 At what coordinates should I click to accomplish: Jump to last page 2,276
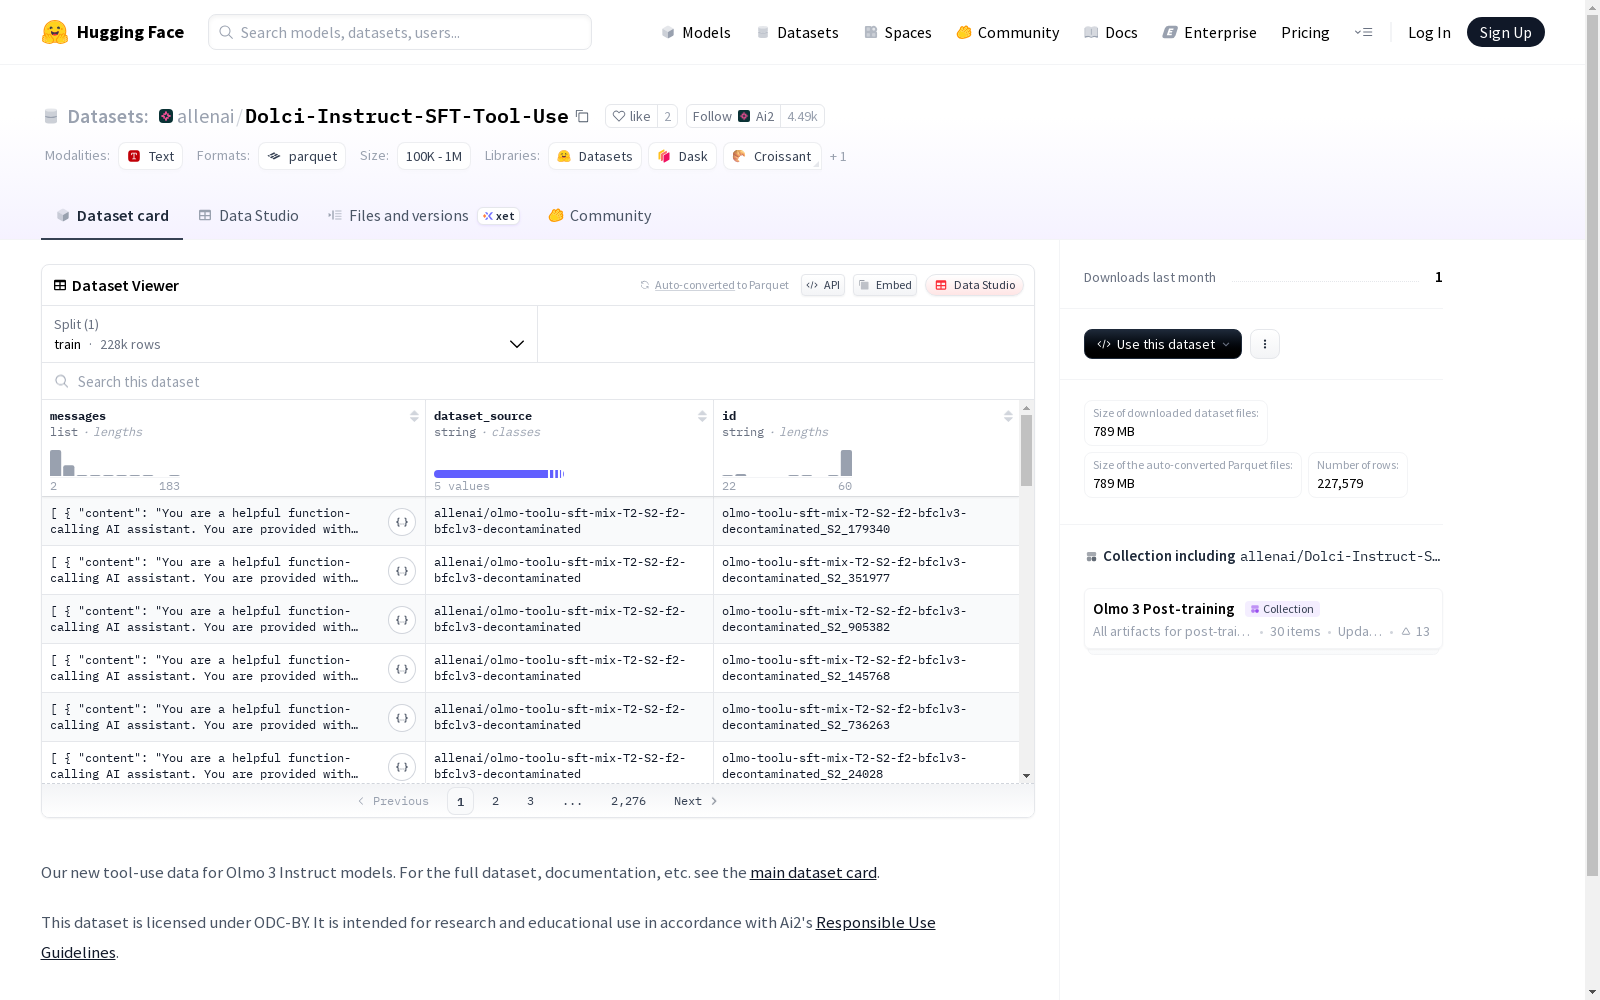click(628, 801)
